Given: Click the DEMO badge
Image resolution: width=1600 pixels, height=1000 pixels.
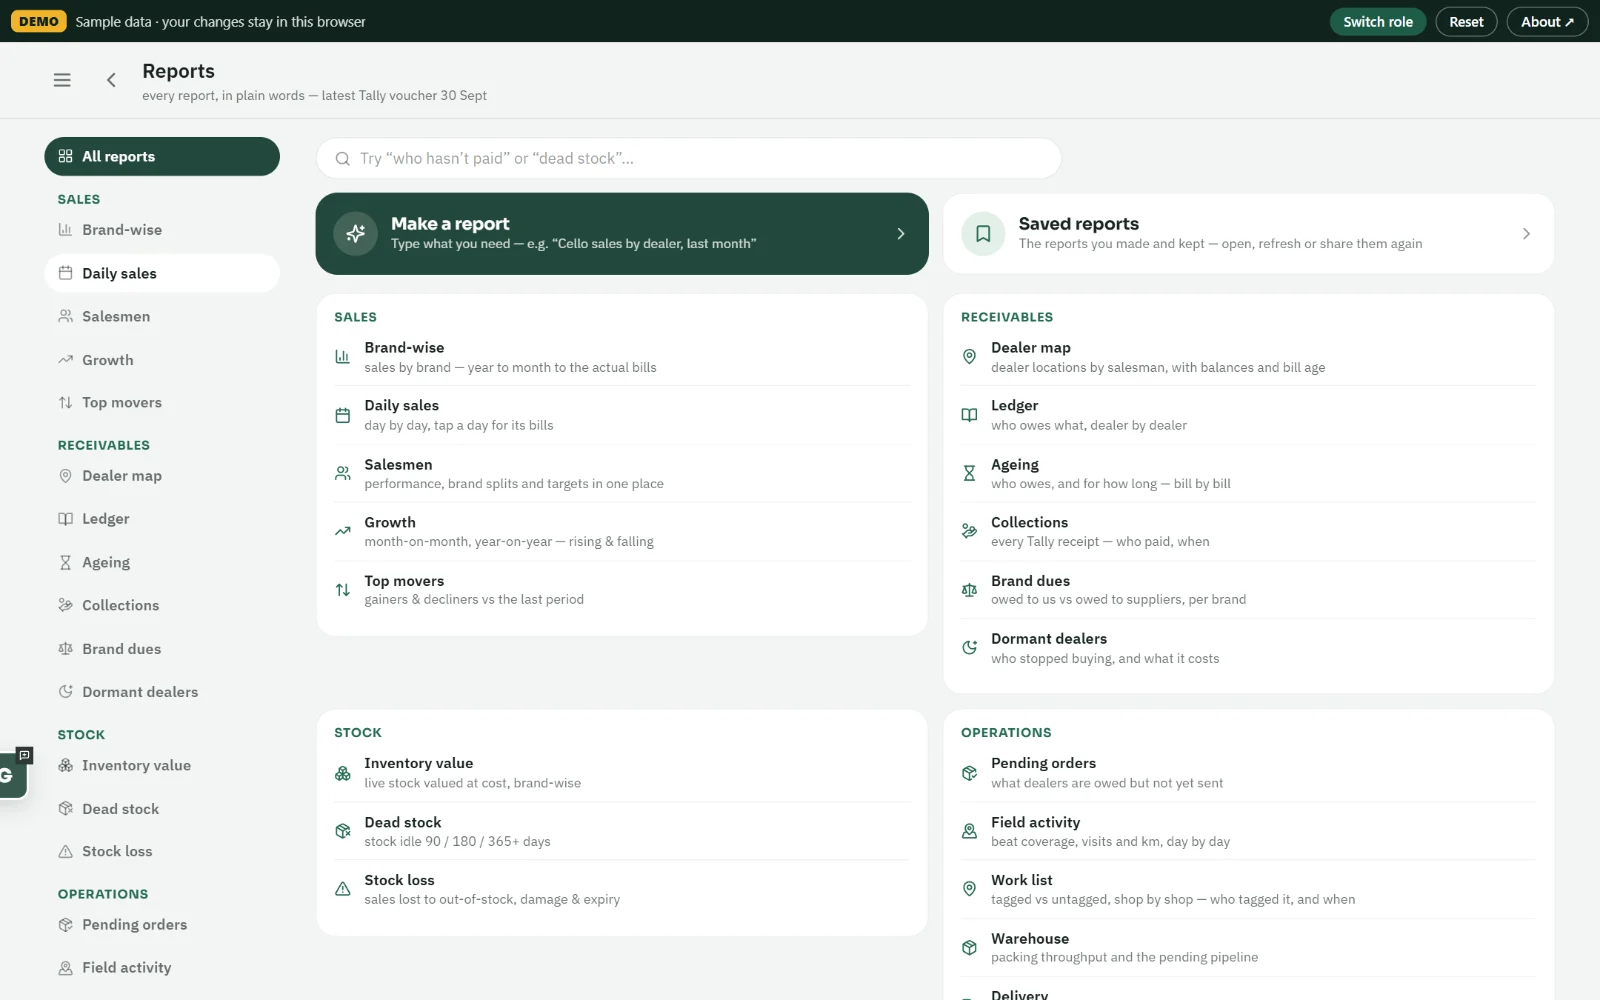Looking at the screenshot, I should pos(39,22).
